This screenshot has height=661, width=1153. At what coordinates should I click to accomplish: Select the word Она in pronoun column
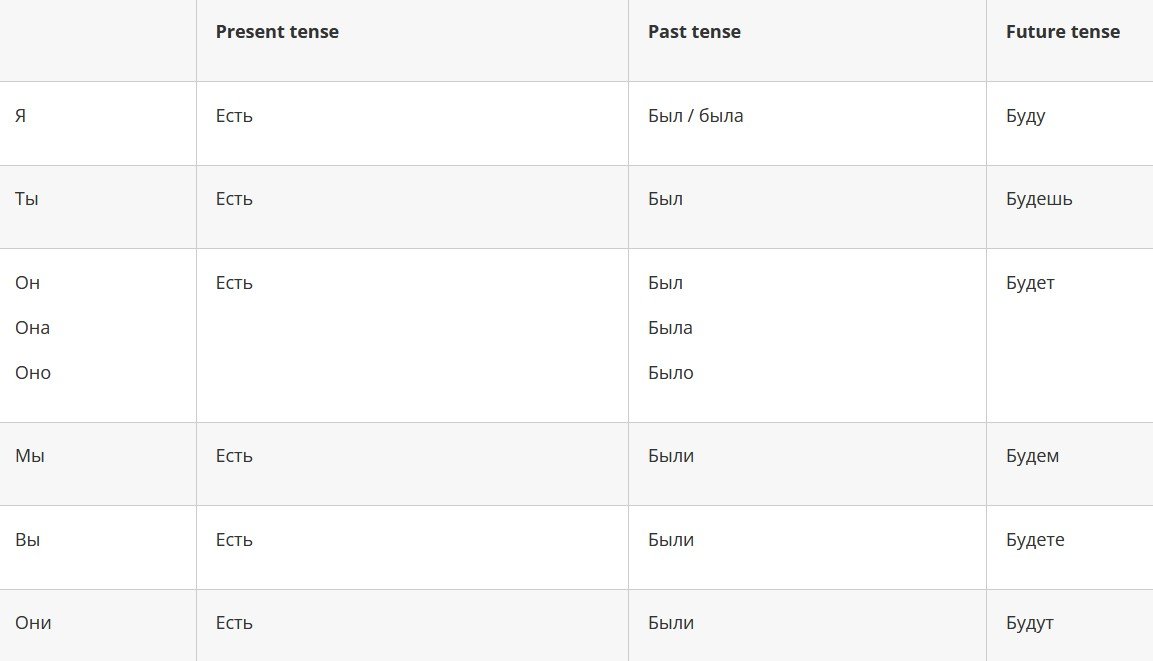tap(32, 328)
